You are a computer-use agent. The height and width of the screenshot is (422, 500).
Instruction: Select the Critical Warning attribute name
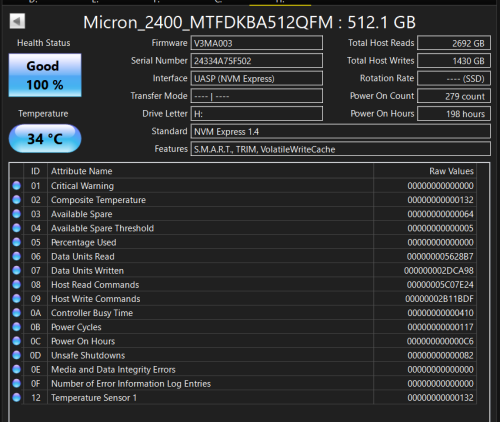82,186
